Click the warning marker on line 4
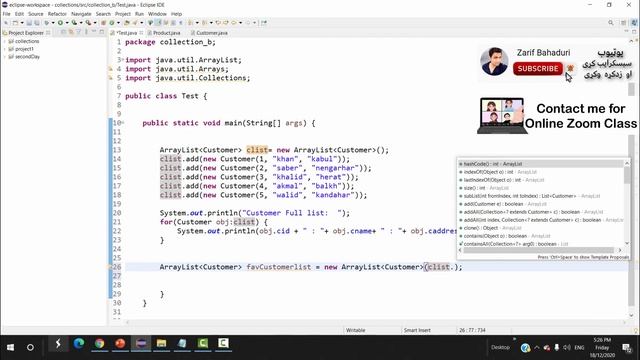Screen dimensions: 640x360 [110, 69]
